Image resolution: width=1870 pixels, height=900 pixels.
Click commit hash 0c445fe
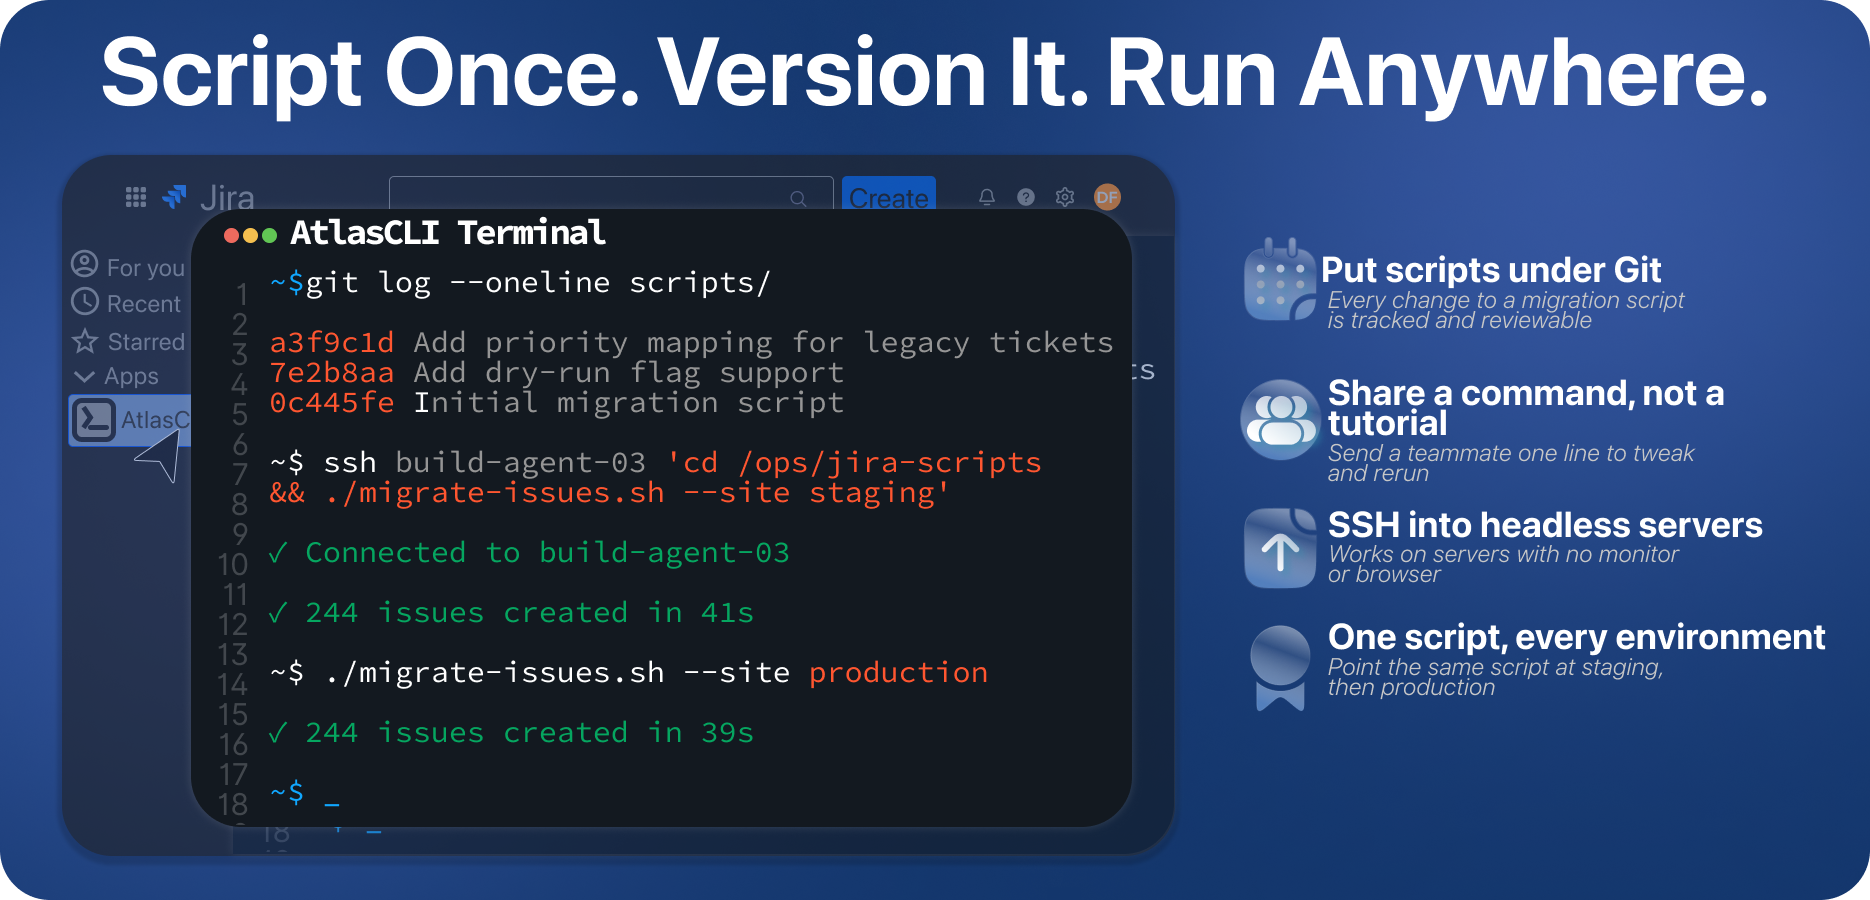tap(332, 403)
